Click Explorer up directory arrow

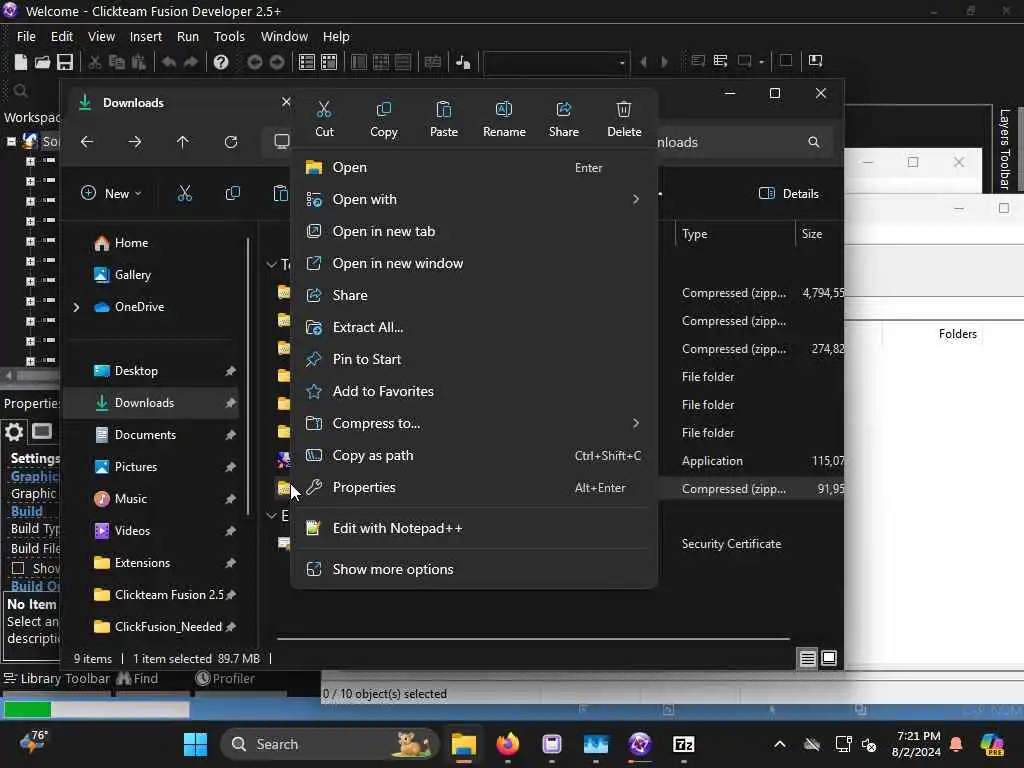[x=183, y=142]
